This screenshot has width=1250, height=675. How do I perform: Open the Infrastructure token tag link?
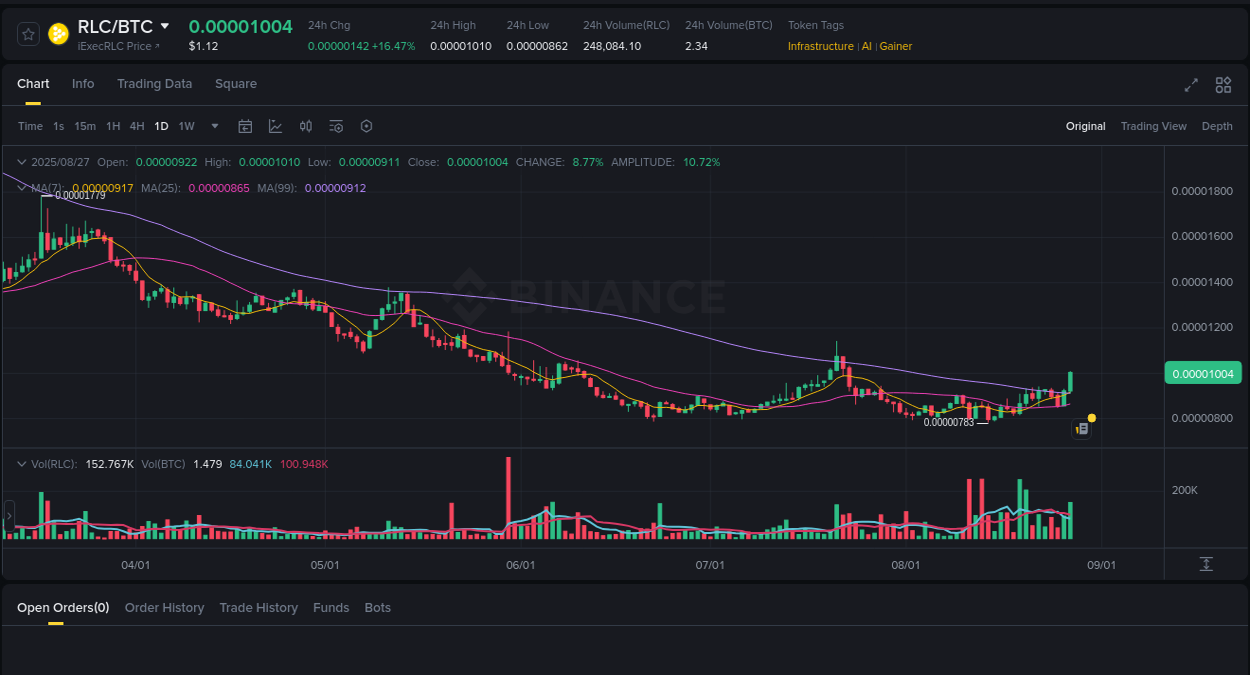click(820, 46)
